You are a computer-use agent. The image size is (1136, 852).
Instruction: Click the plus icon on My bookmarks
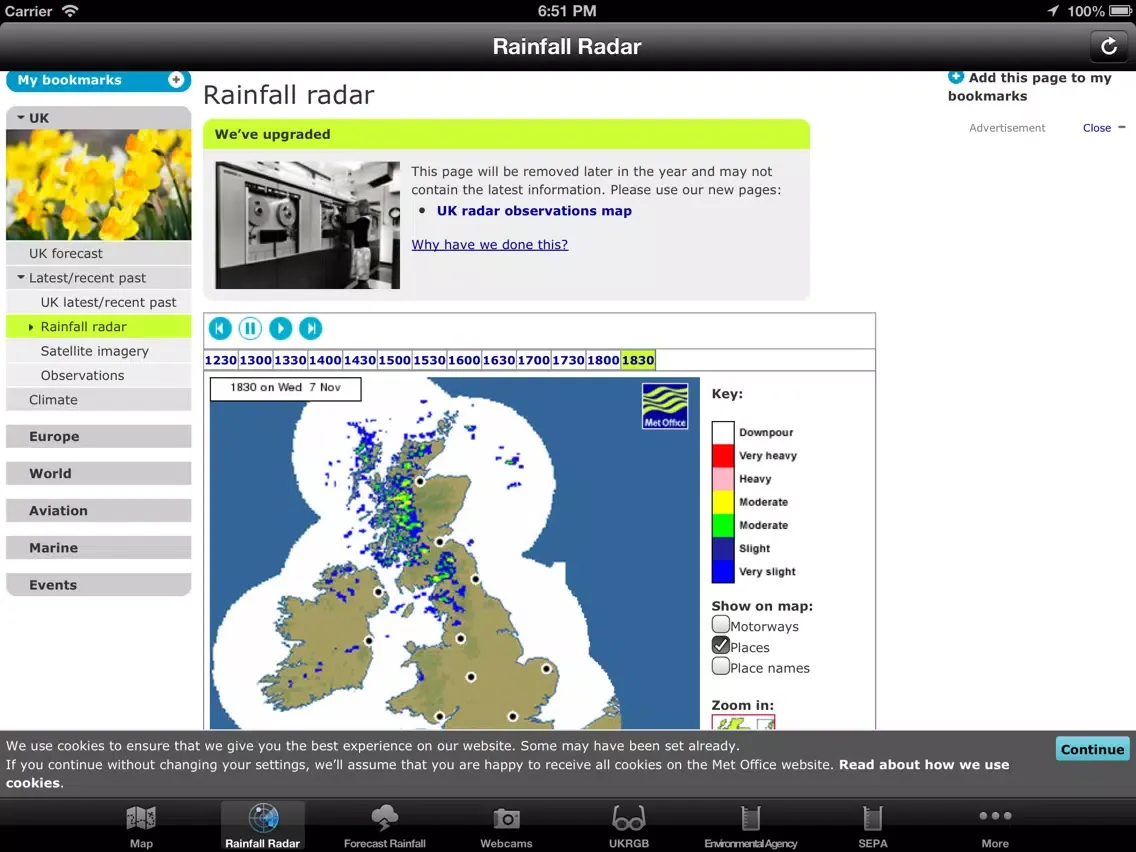pos(175,80)
